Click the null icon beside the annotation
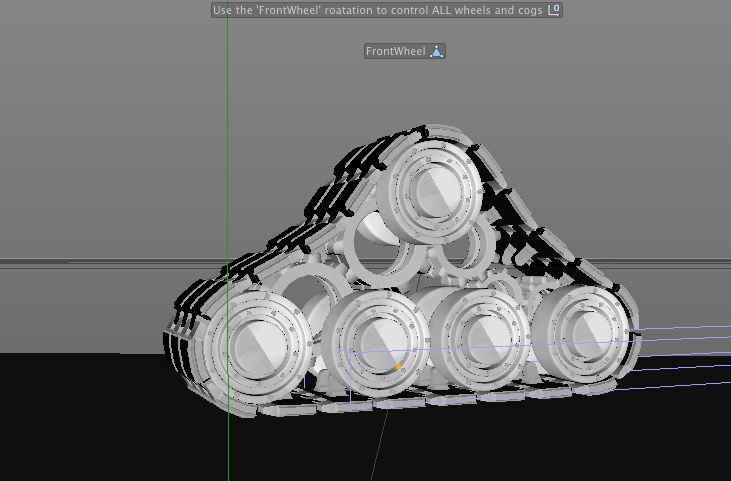 click(x=553, y=10)
